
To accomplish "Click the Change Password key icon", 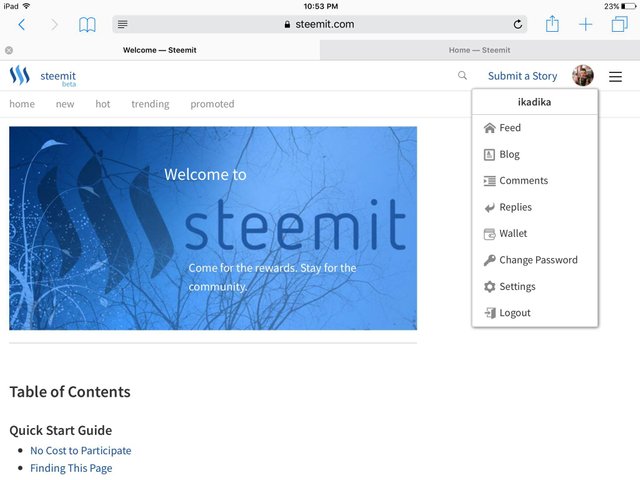I will 489,260.
